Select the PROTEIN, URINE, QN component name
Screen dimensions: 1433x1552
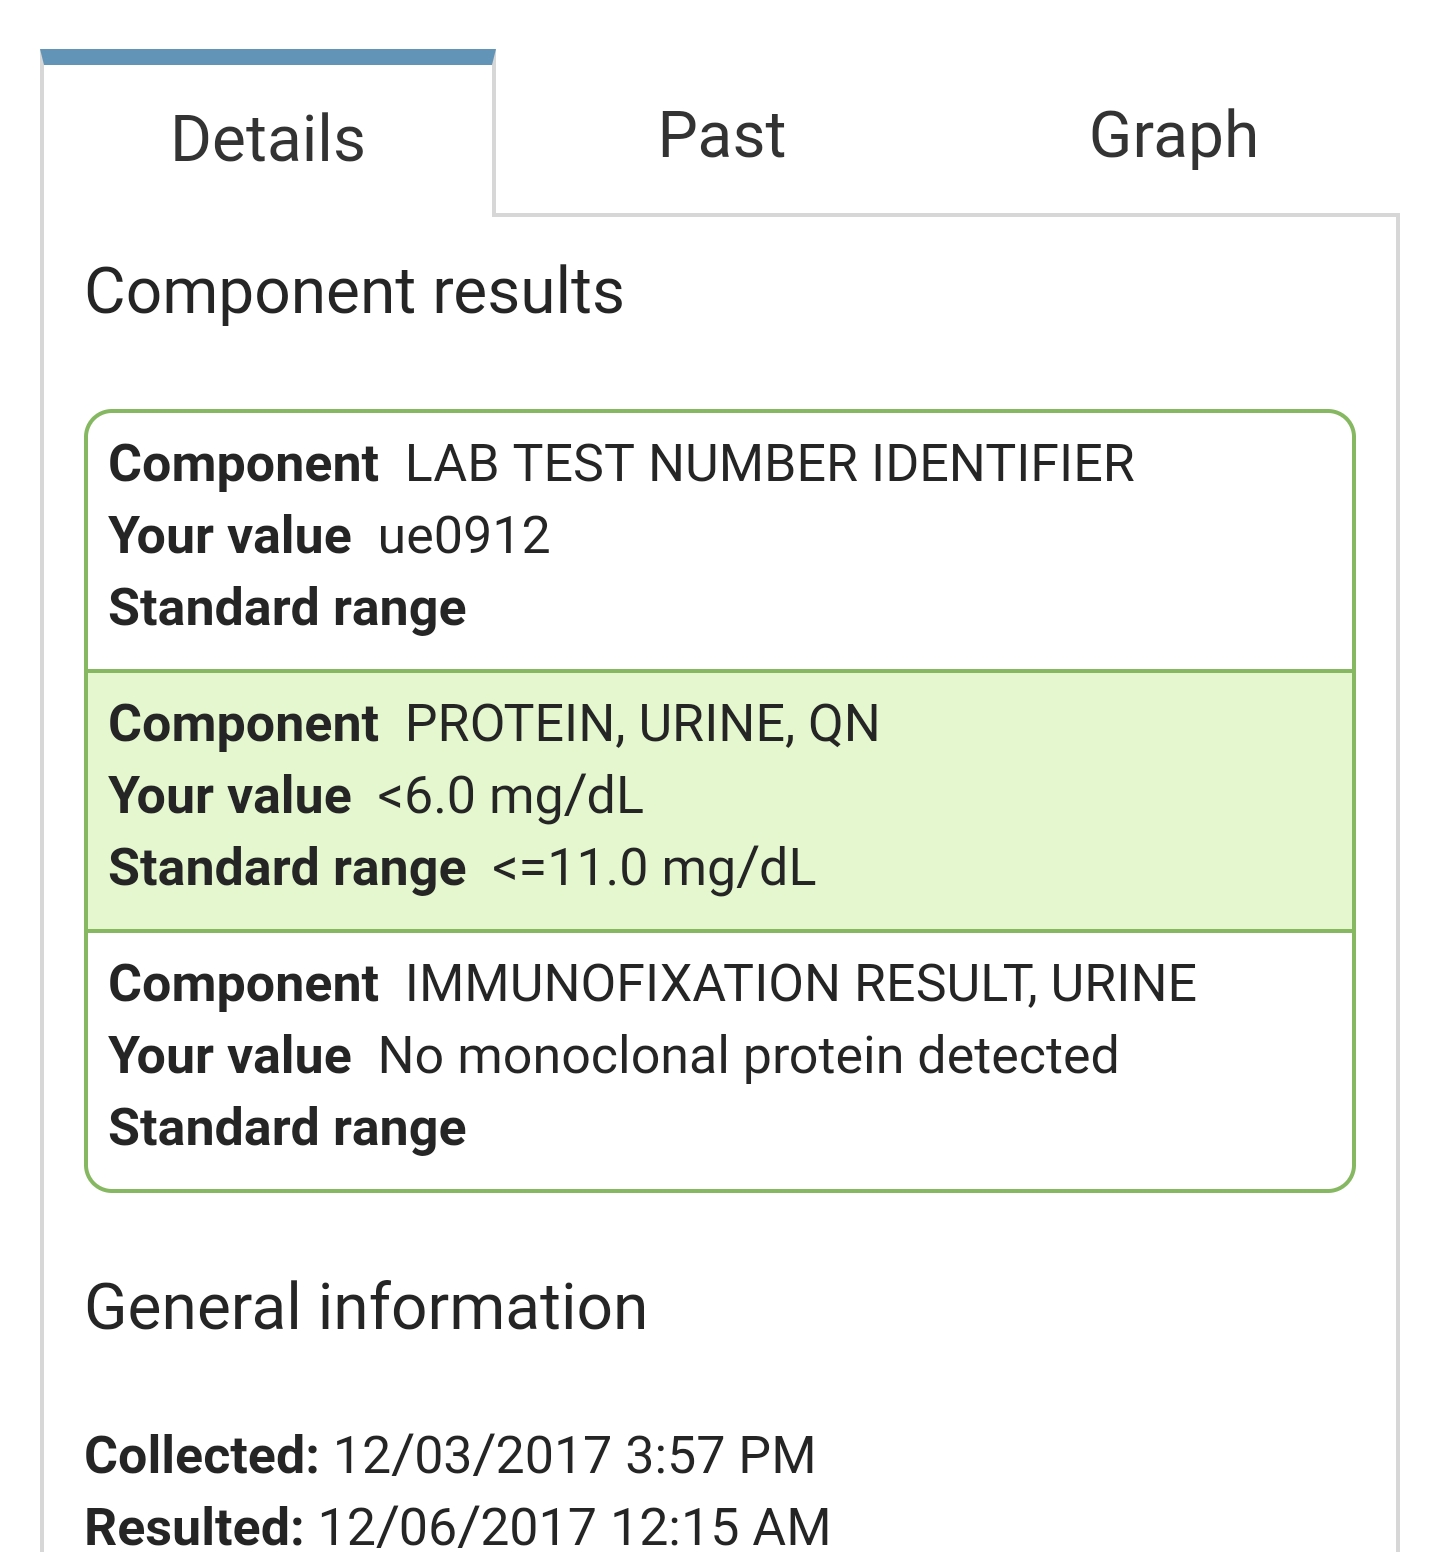[x=642, y=724]
